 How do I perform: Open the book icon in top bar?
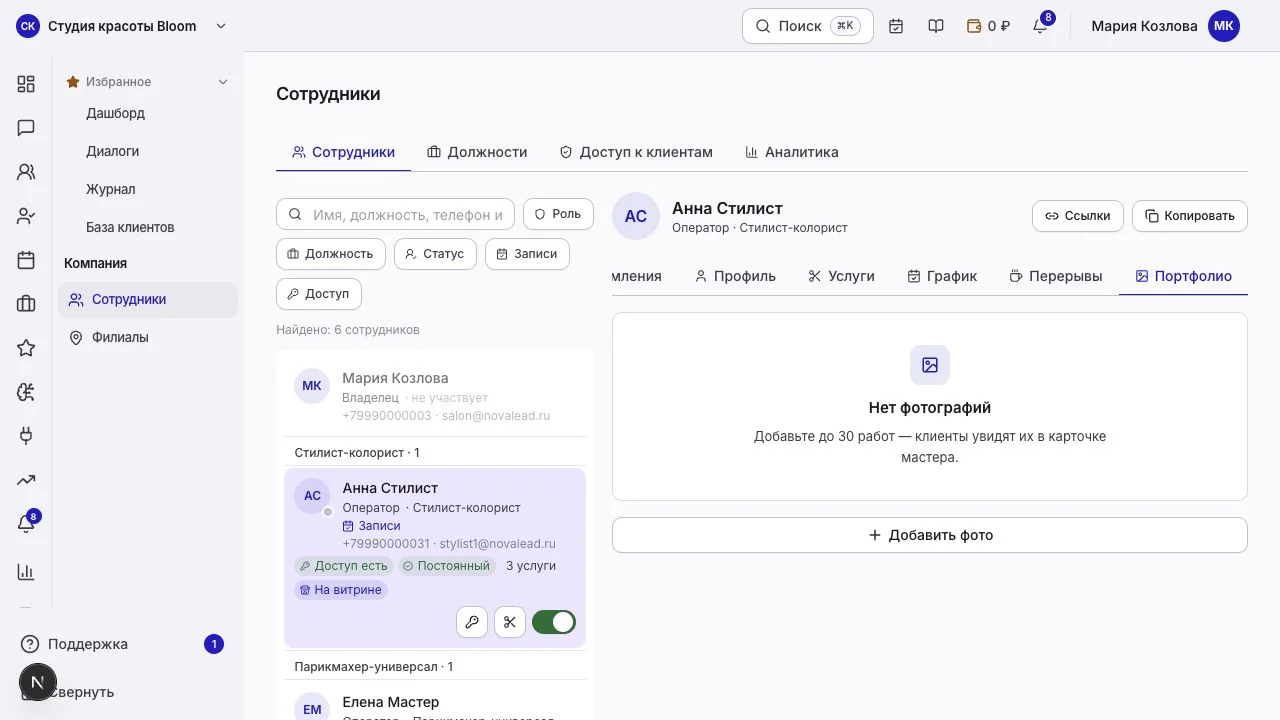pyautogui.click(x=936, y=26)
